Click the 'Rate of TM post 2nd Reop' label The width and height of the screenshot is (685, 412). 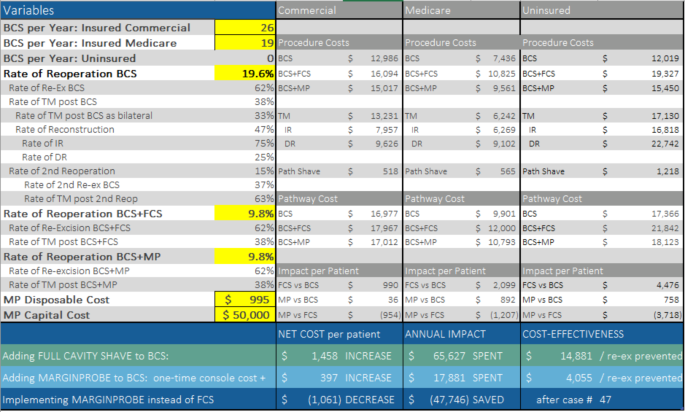click(81, 199)
